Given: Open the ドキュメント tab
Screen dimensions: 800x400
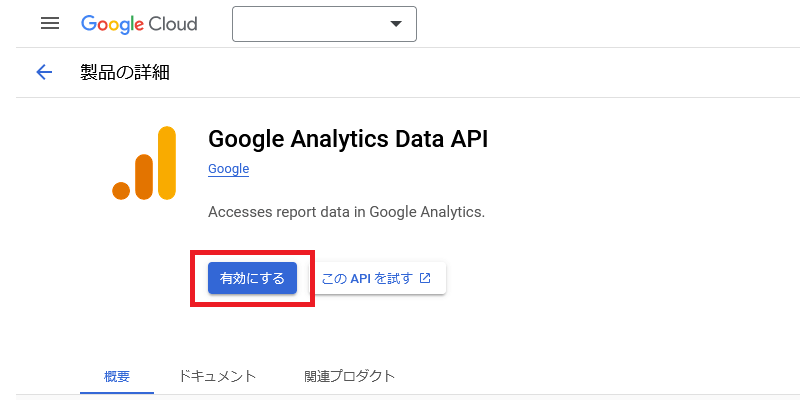Looking at the screenshot, I should [x=217, y=376].
